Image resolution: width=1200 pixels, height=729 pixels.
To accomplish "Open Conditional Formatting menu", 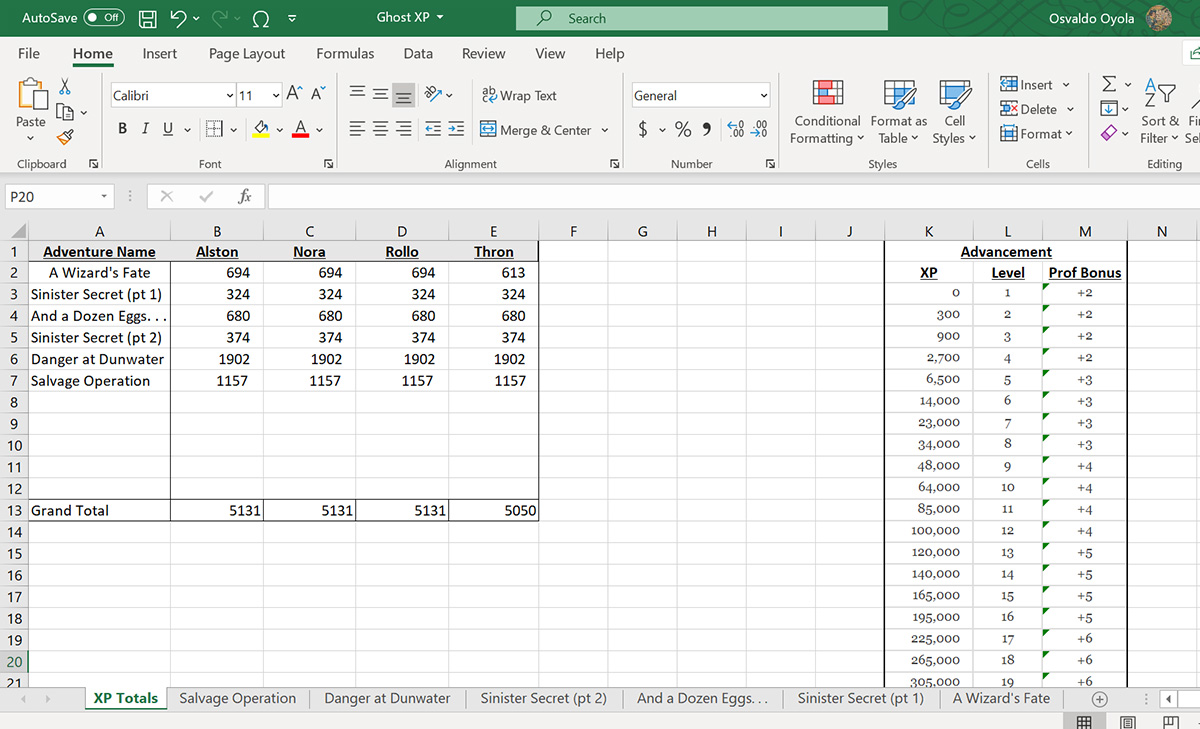I will [827, 111].
